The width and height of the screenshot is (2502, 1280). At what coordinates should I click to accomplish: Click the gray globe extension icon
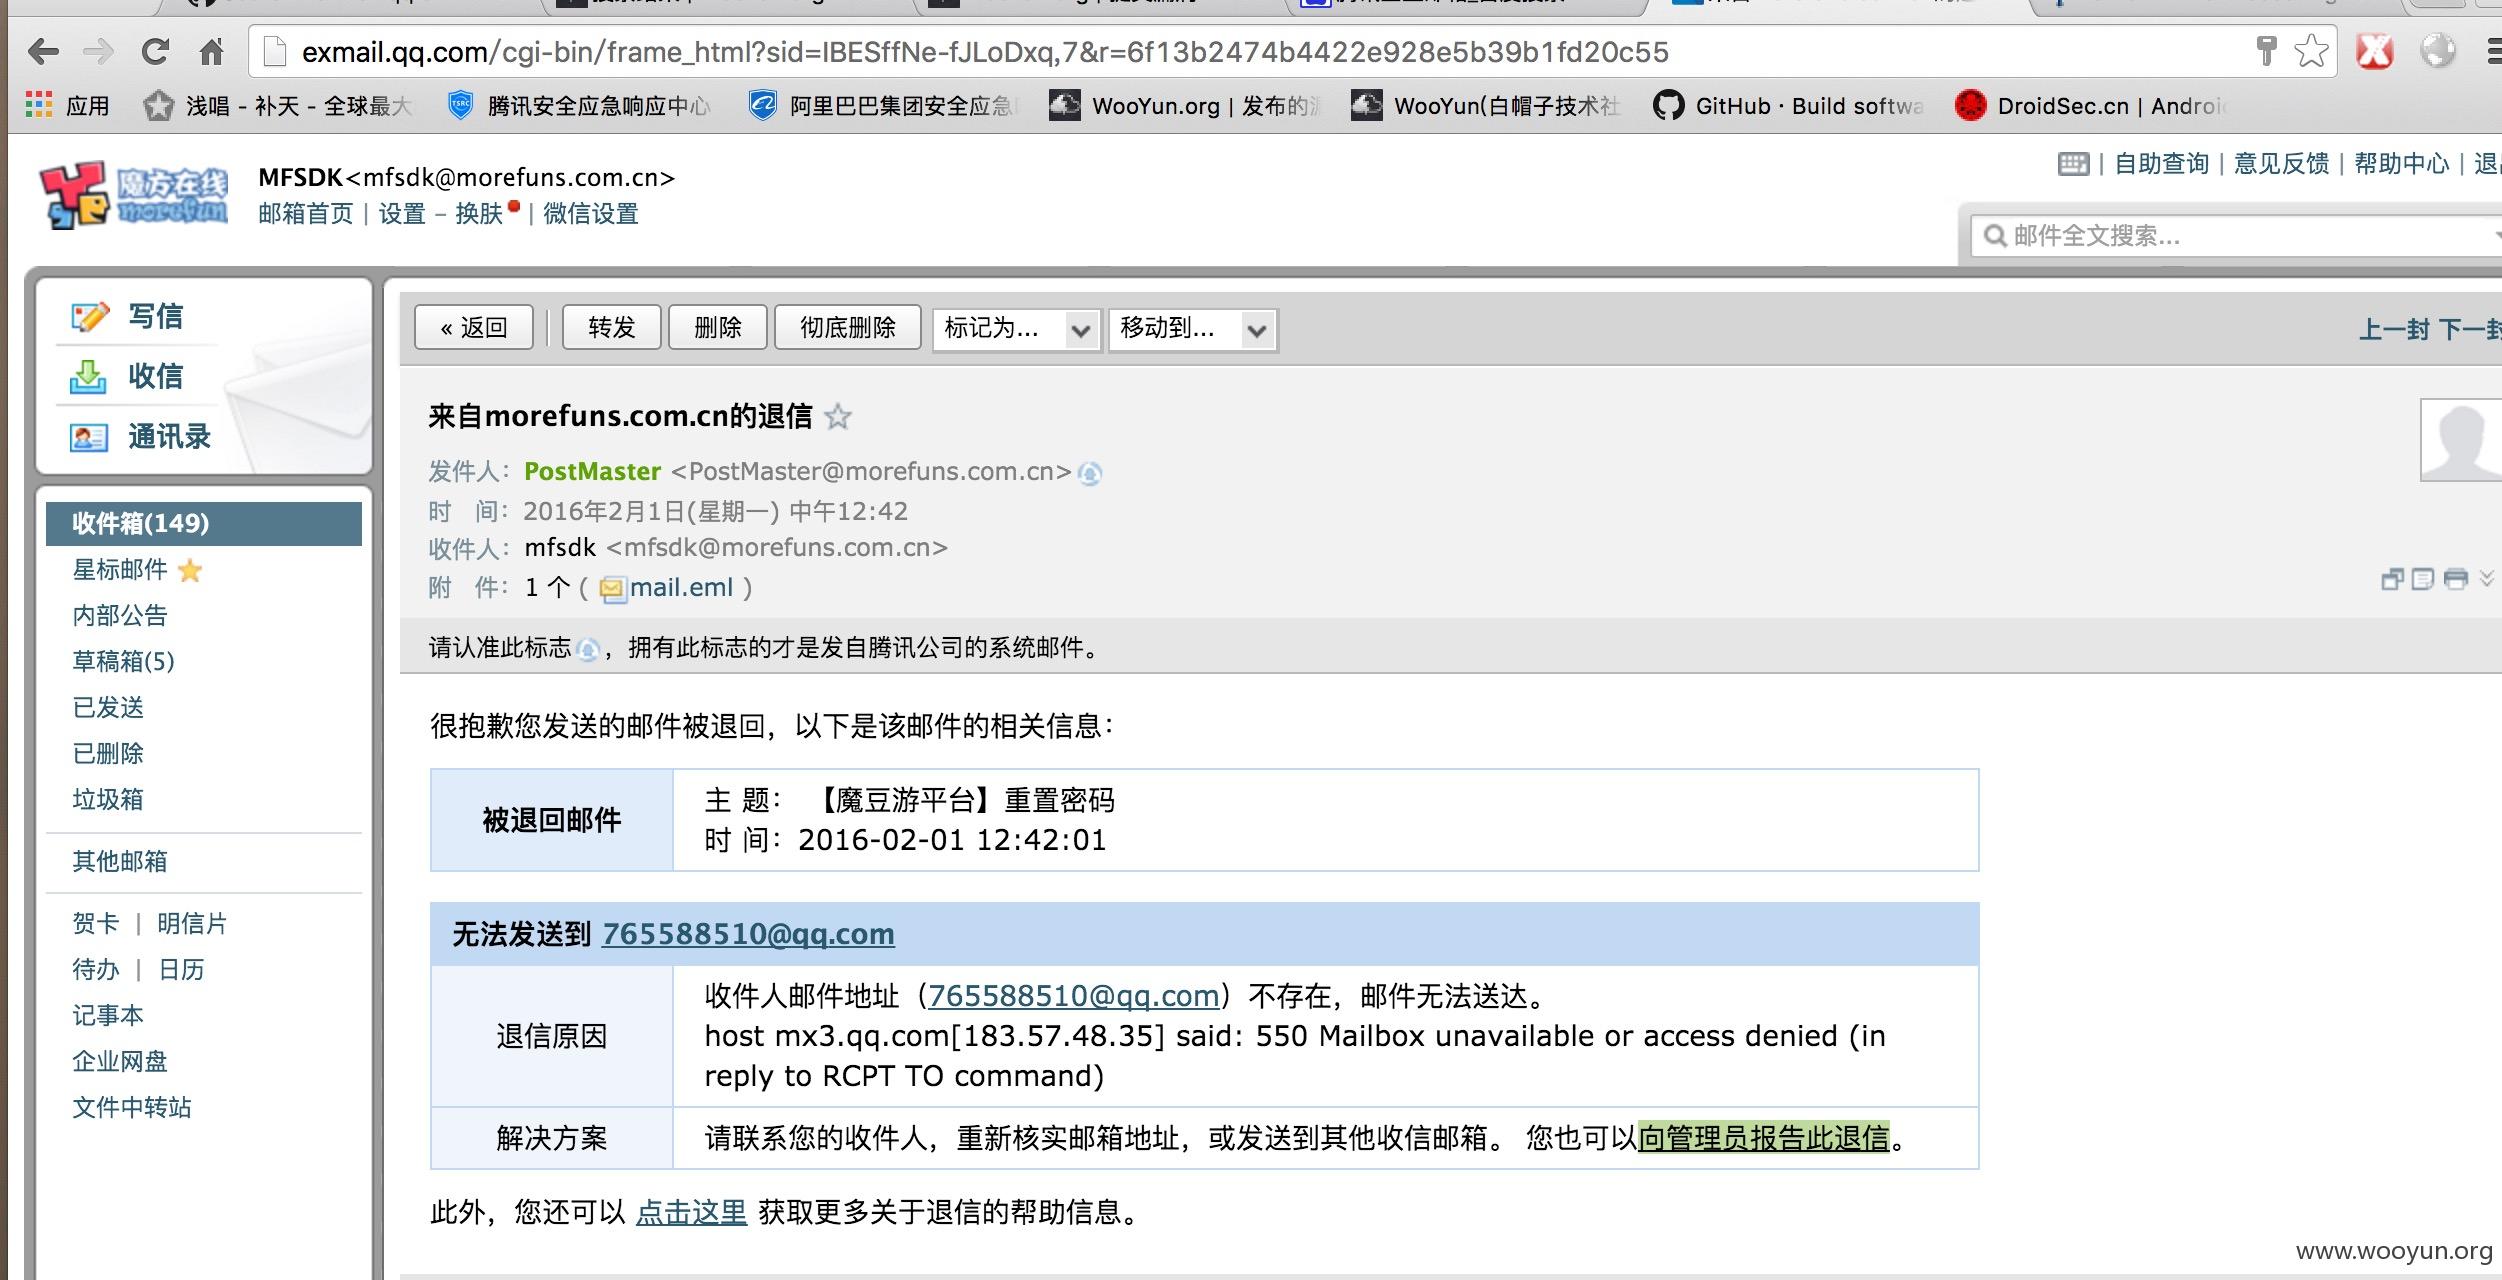(x=2438, y=50)
